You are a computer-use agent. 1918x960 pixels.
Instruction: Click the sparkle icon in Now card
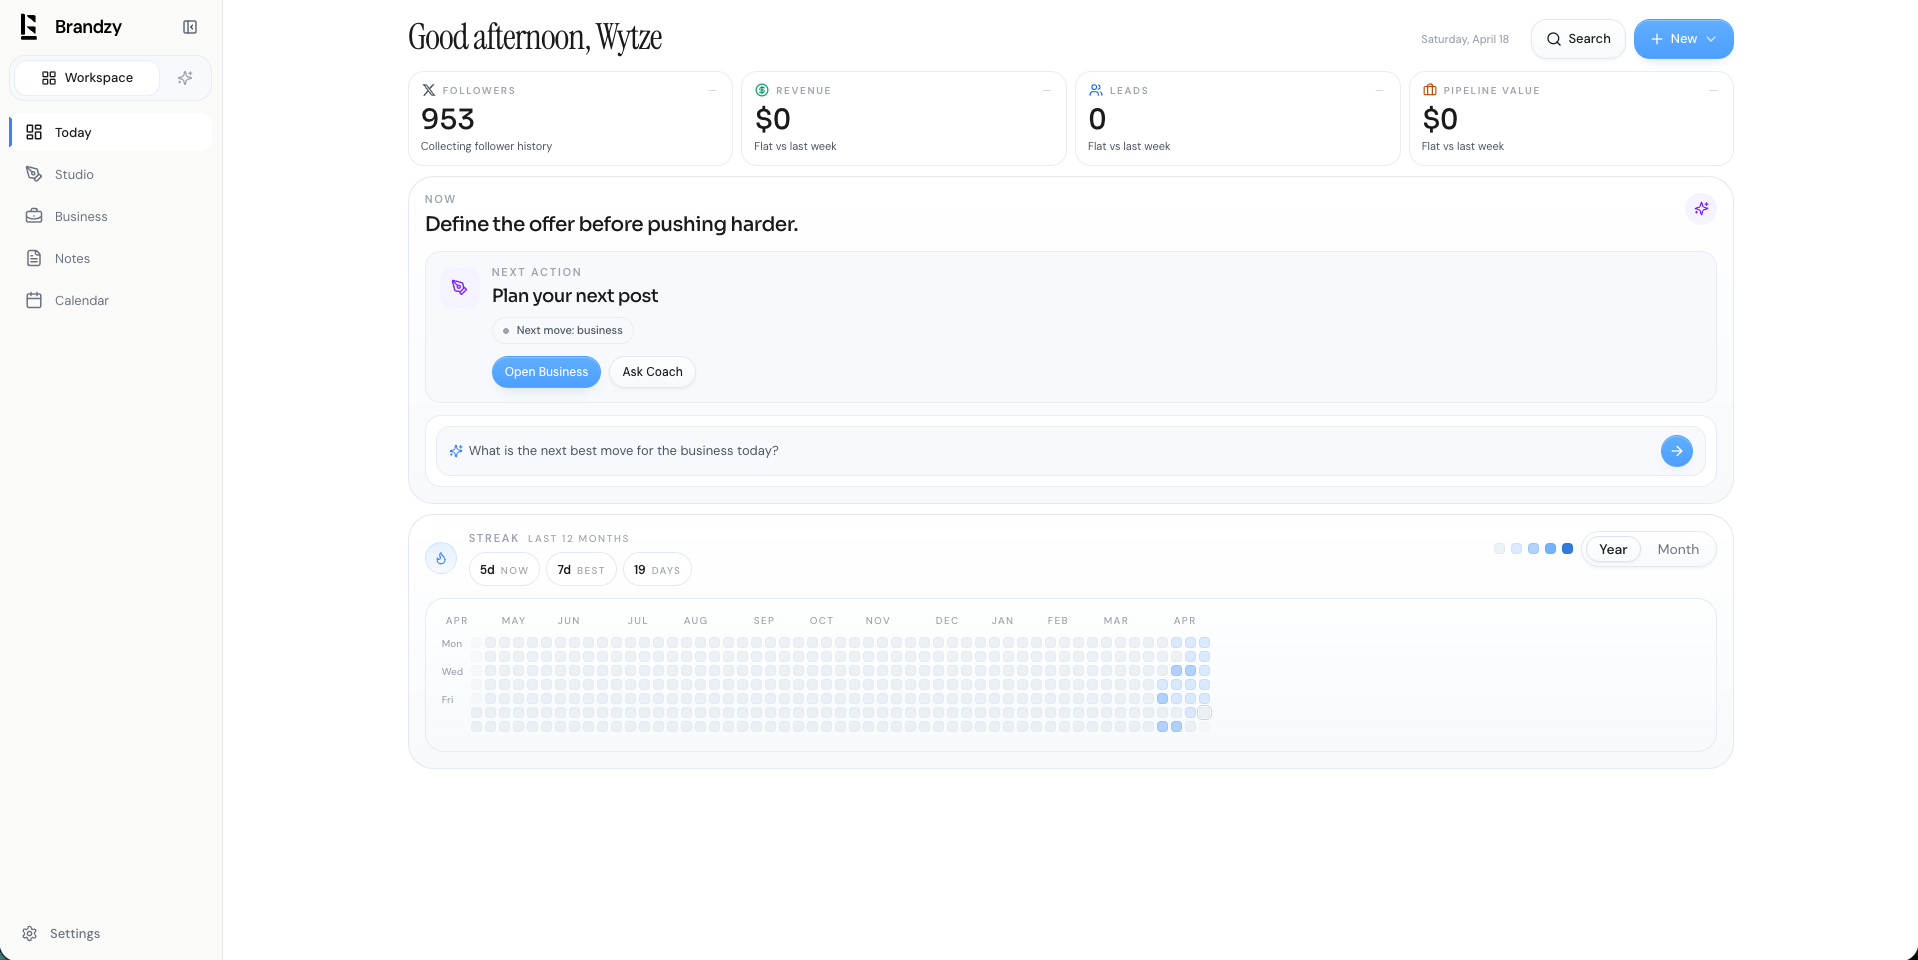[x=1700, y=209]
